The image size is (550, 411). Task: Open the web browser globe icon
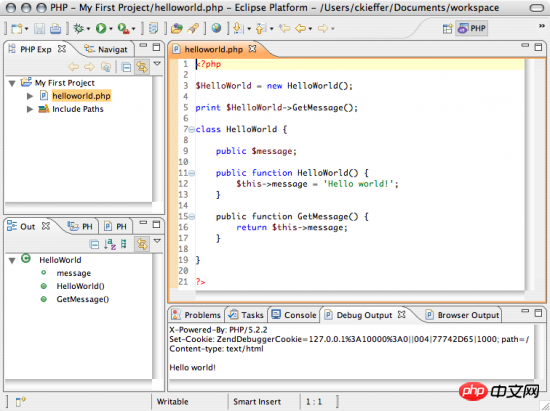coord(216,28)
